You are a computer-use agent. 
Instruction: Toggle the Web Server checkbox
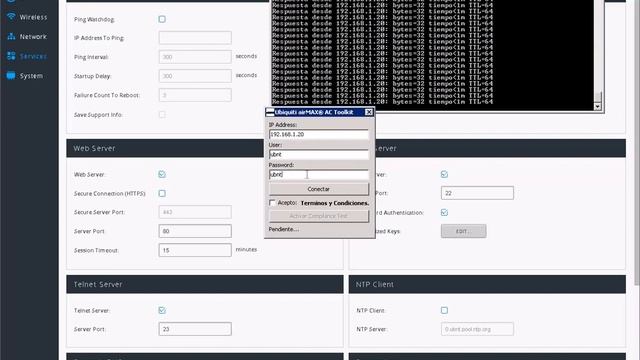click(x=162, y=174)
